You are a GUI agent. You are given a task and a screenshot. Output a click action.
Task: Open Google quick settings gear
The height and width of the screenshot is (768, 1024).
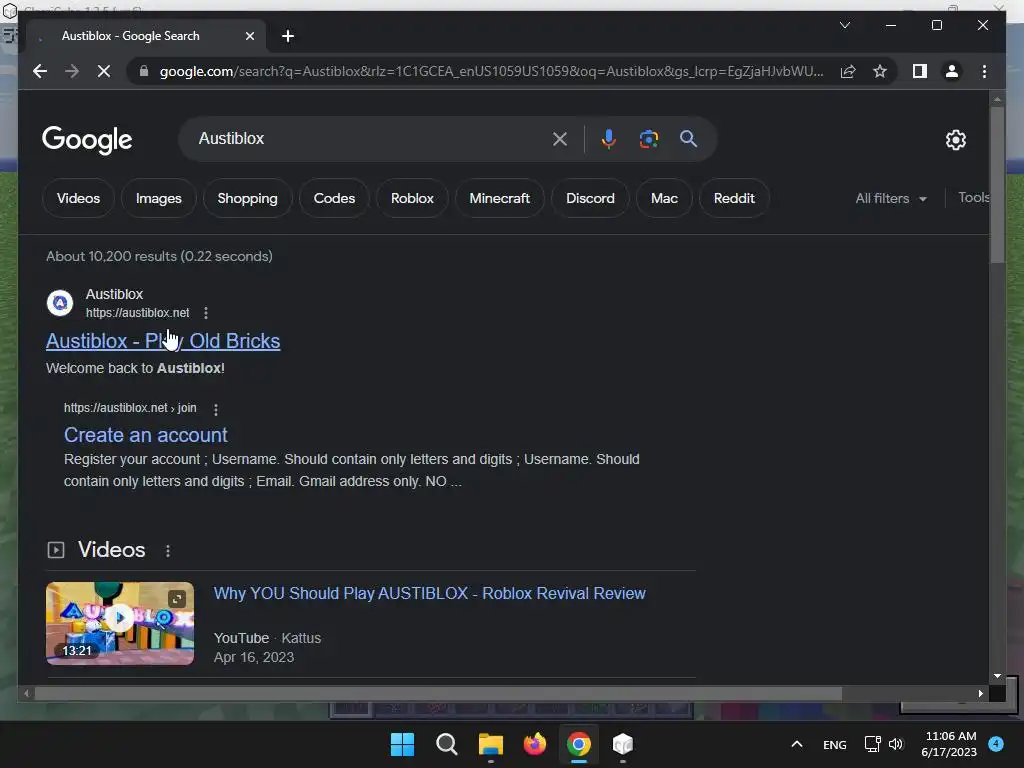(x=955, y=139)
